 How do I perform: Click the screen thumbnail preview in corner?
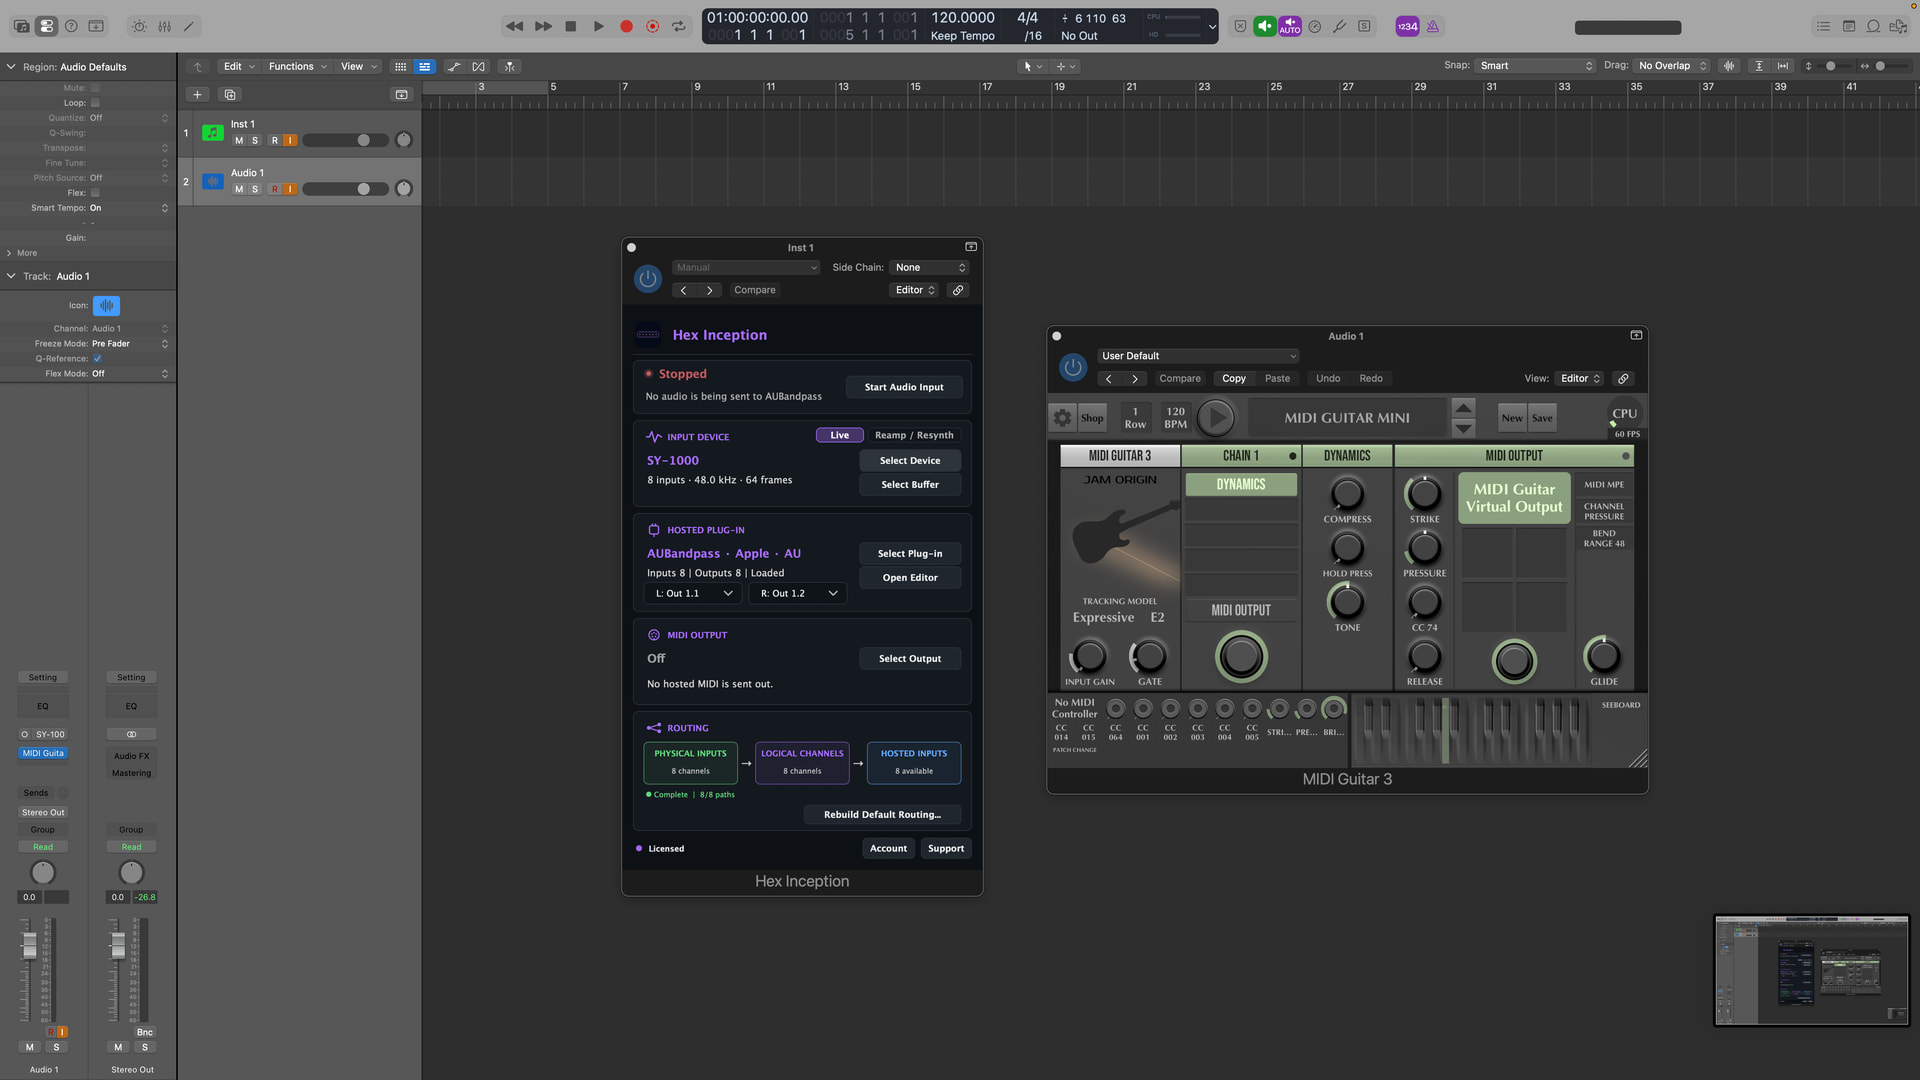[1811, 970]
